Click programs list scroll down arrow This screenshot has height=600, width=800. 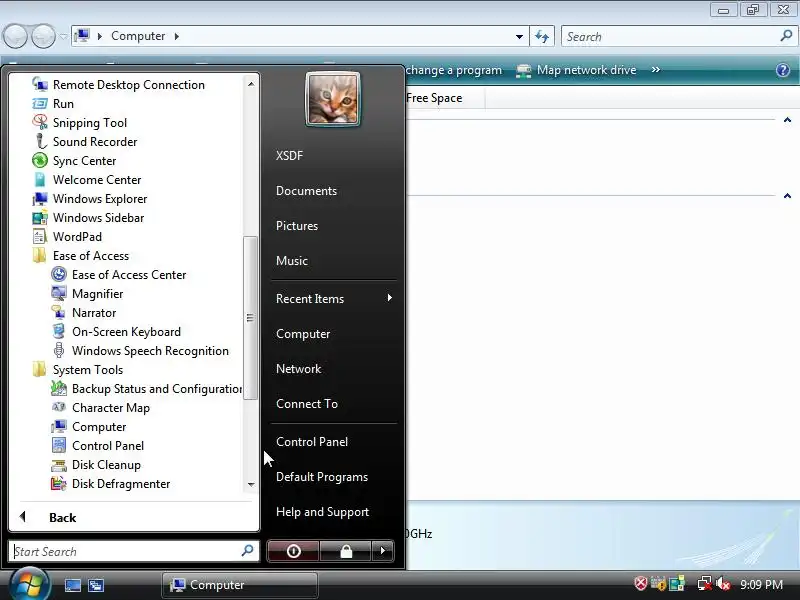tap(251, 485)
